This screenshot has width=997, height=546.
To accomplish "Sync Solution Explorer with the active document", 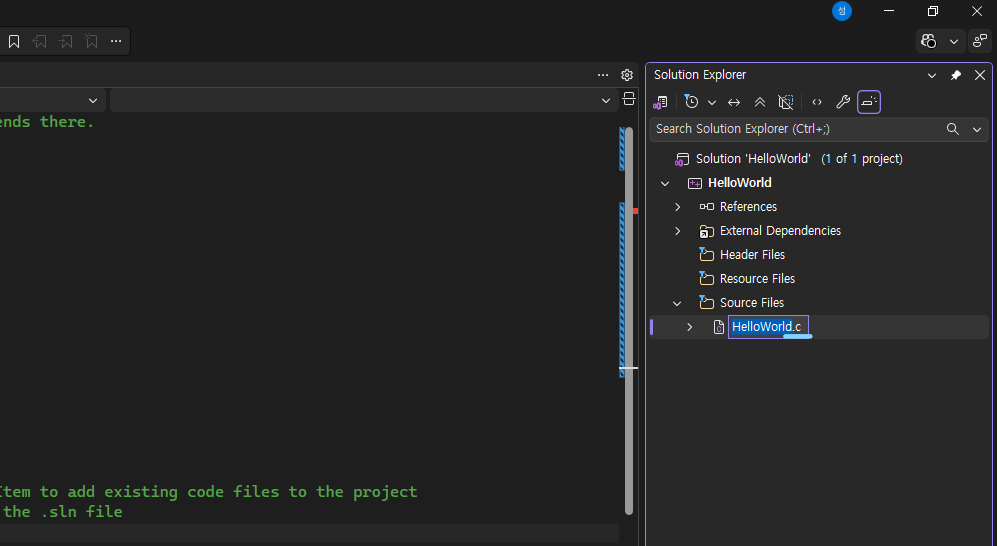I will [734, 102].
